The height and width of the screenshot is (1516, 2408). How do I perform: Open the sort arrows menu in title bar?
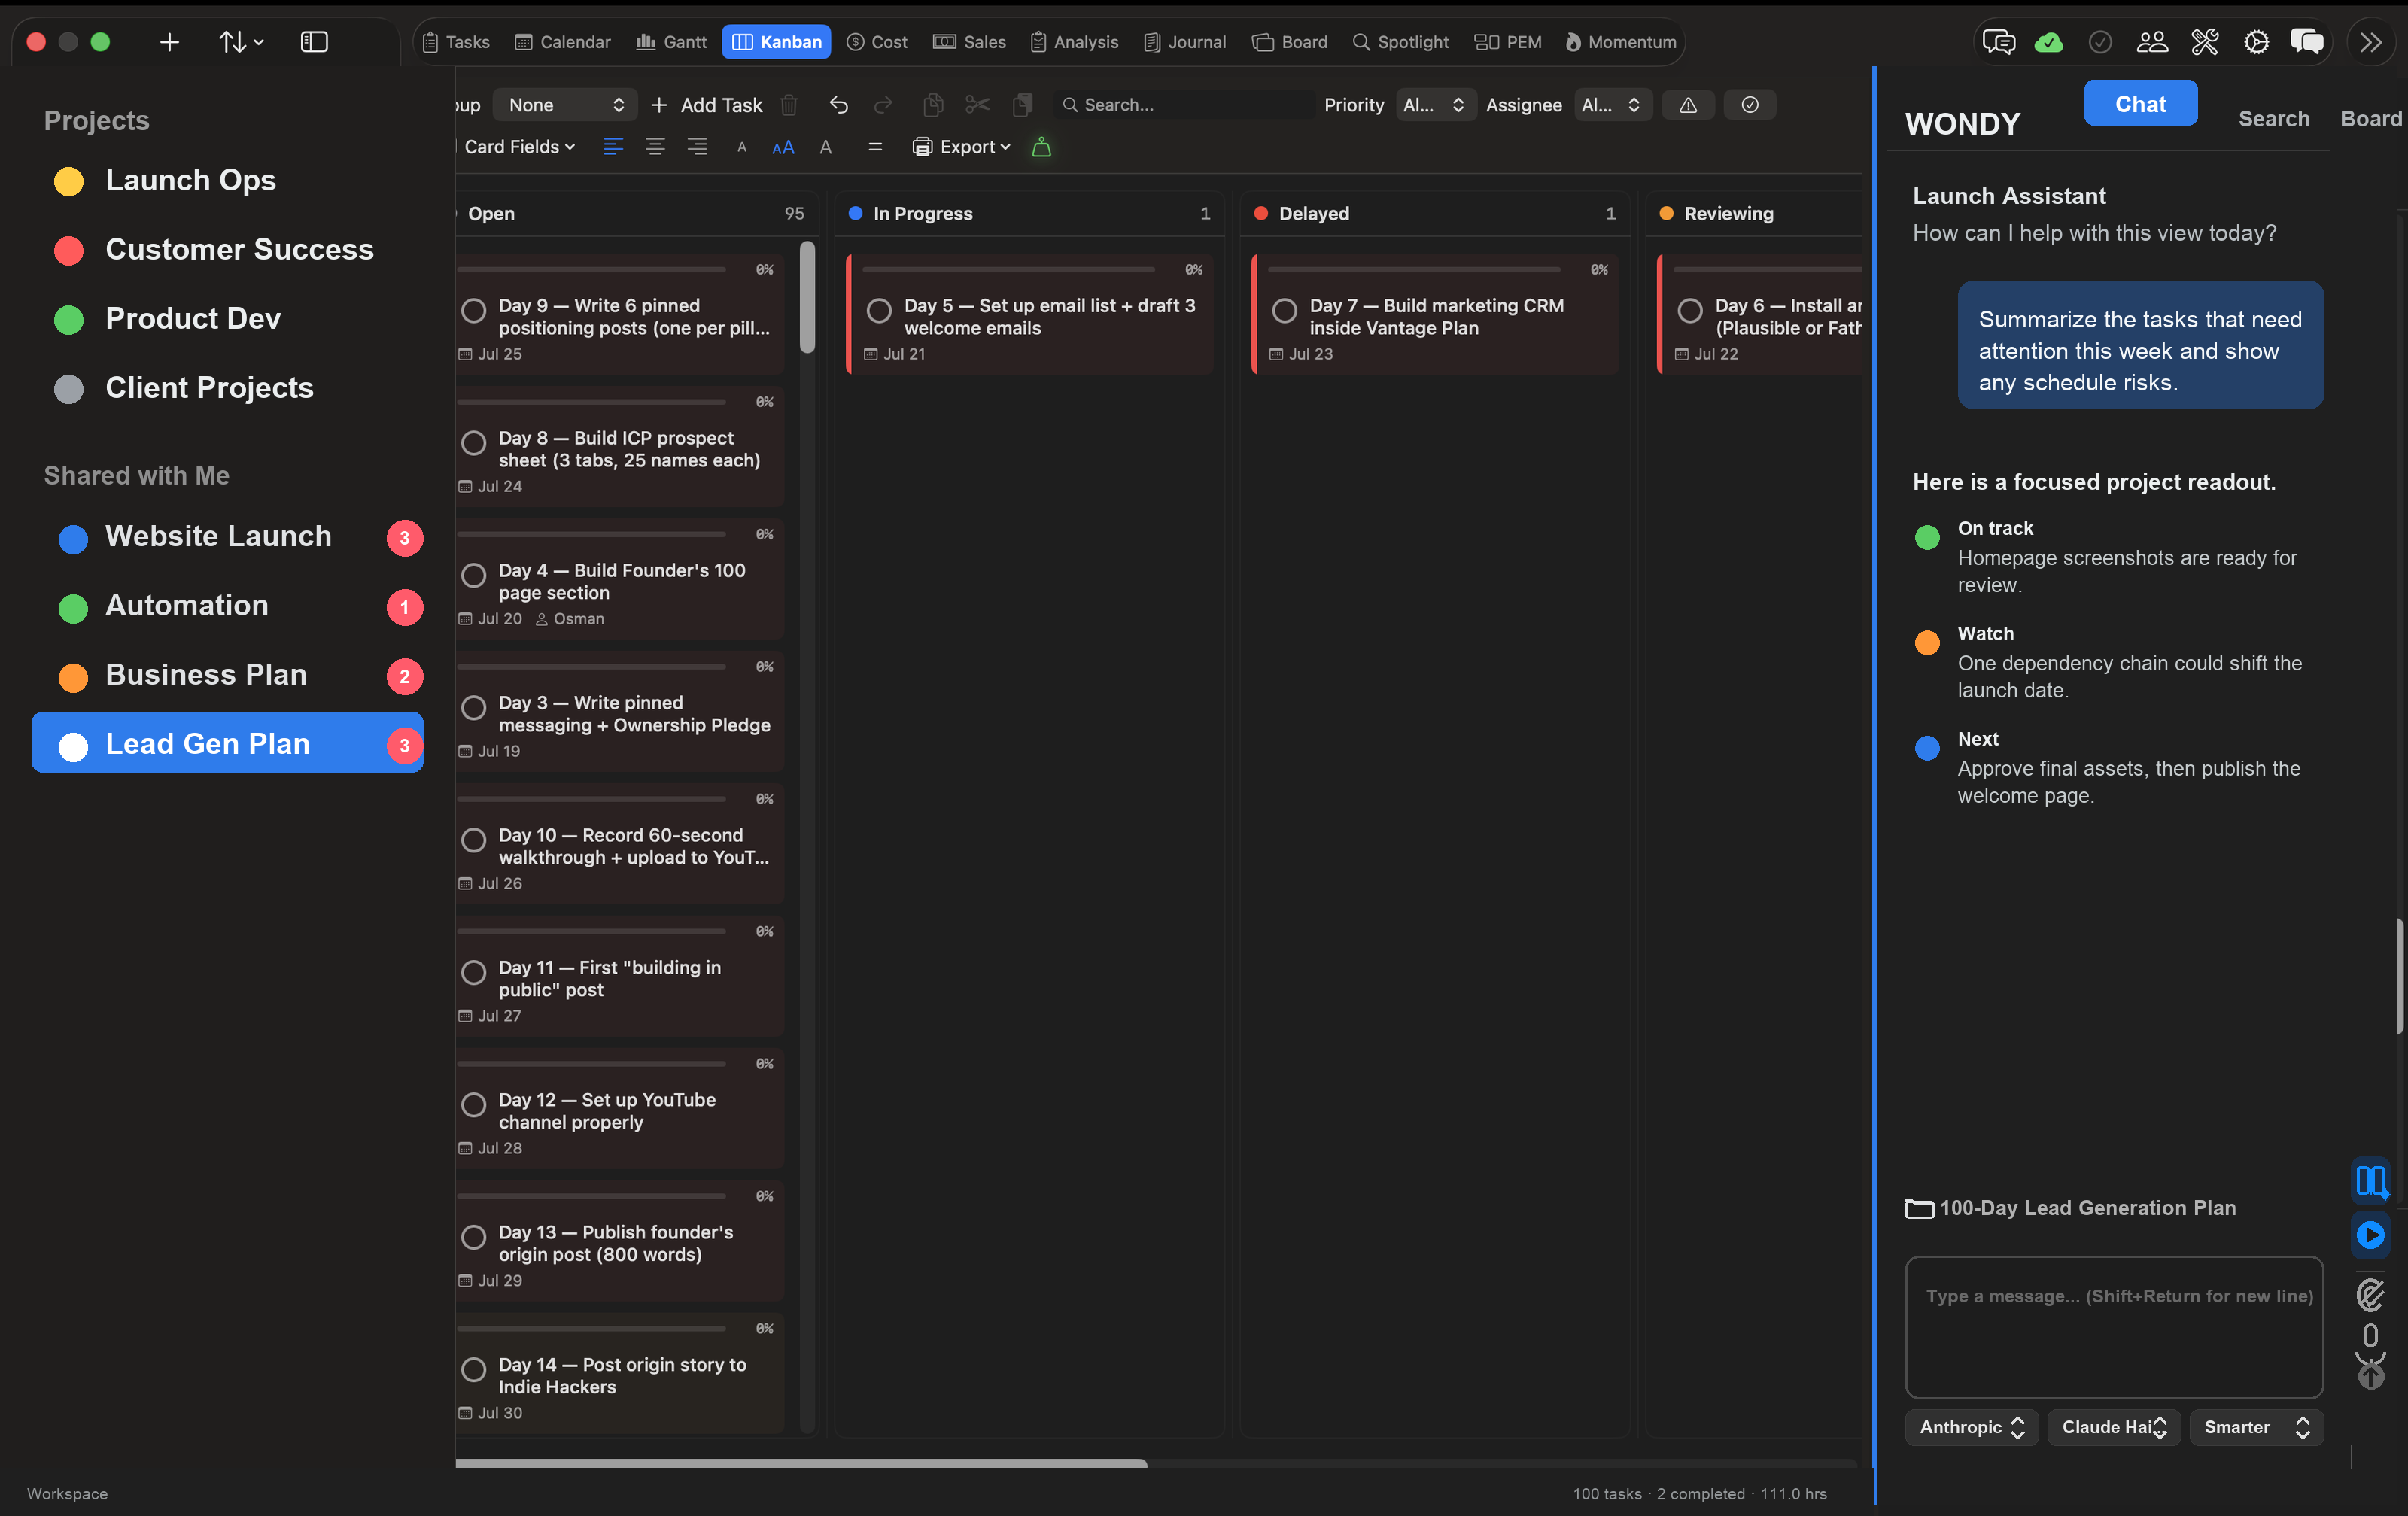tap(241, 42)
